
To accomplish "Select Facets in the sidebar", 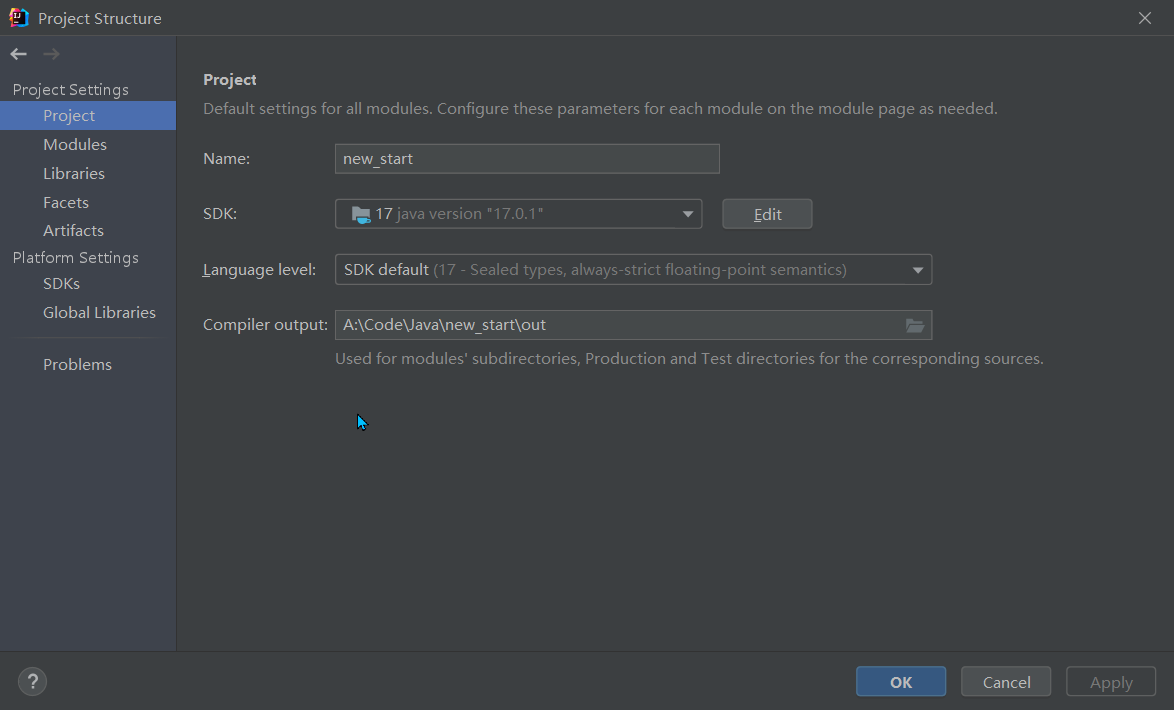I will coord(66,202).
